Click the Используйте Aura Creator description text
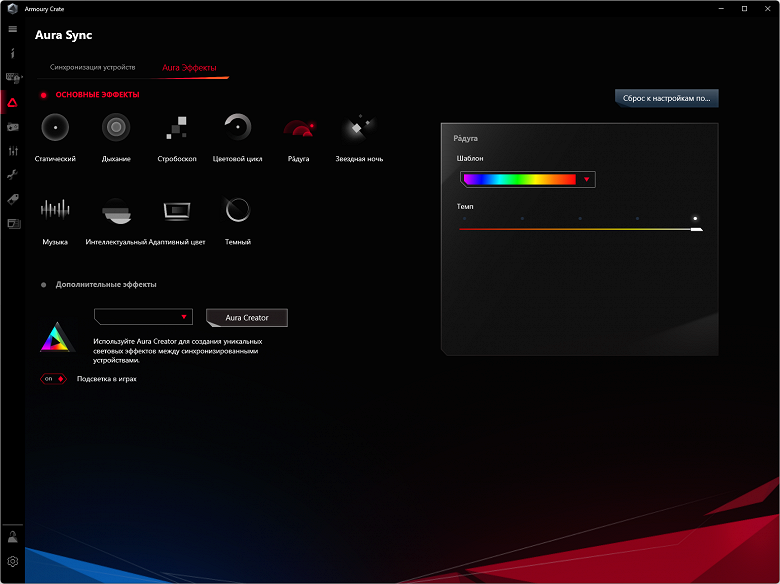Image resolution: width=780 pixels, height=584 pixels. (178, 351)
